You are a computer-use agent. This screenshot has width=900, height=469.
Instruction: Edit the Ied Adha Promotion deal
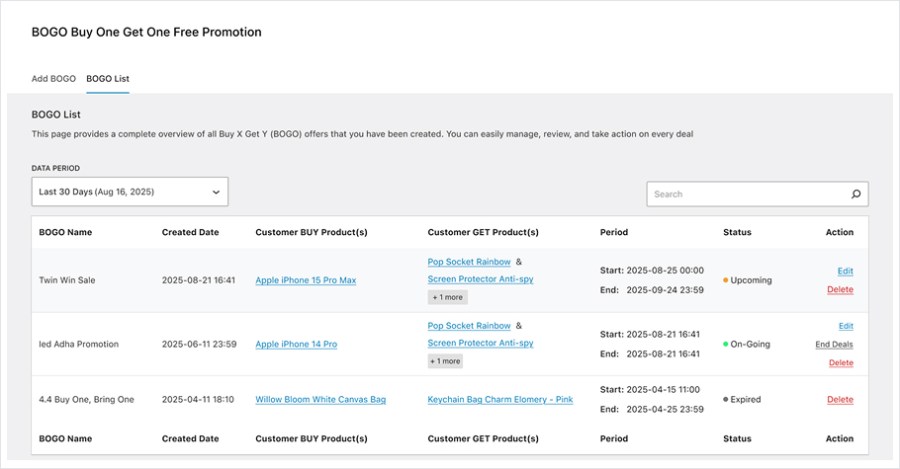[845, 326]
